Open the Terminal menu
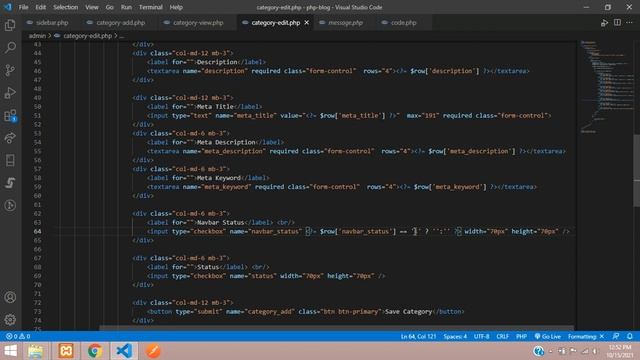Image resolution: width=640 pixels, height=360 pixels. (x=151, y=7)
